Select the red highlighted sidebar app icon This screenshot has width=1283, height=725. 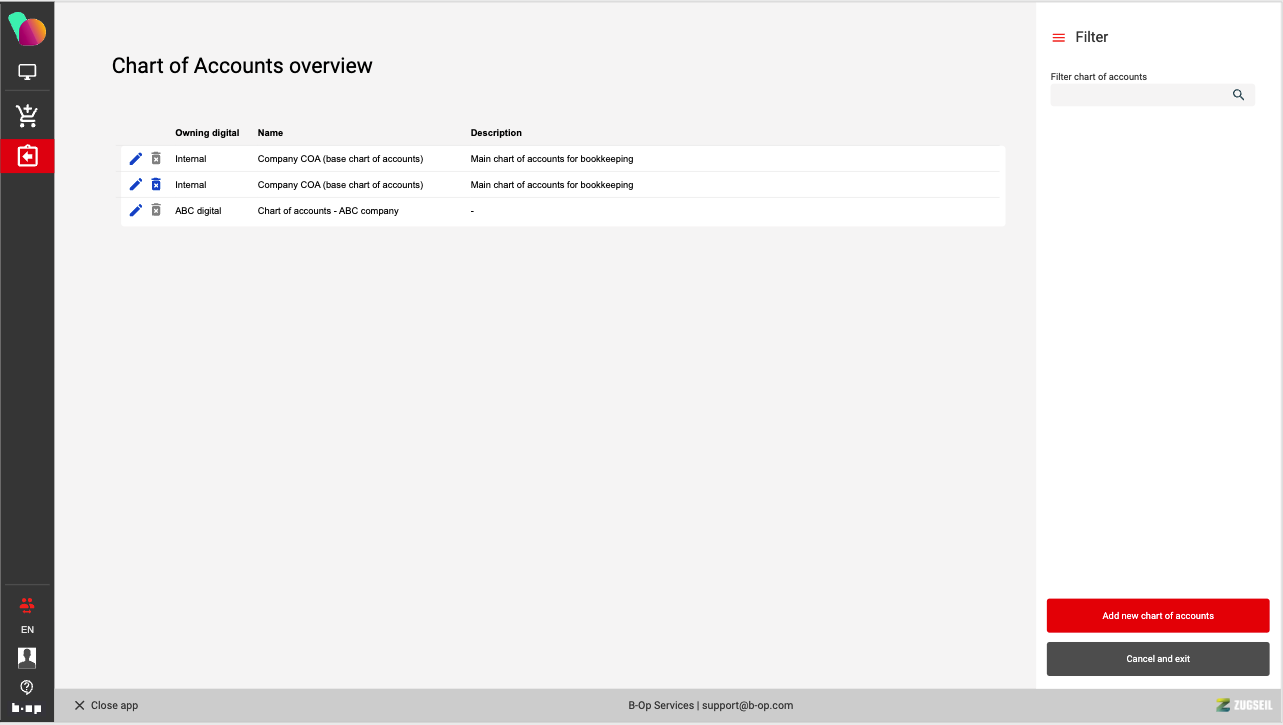coord(27,157)
